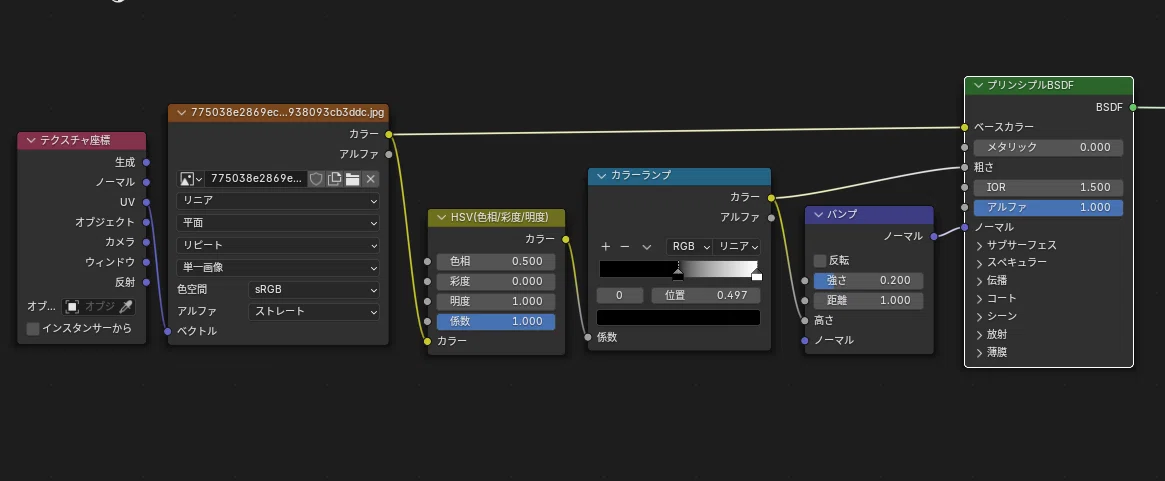Screen dimensions: 1165x481
Task: Collapse the HSV(色相/彩度/明度) node
Action: click(441, 217)
